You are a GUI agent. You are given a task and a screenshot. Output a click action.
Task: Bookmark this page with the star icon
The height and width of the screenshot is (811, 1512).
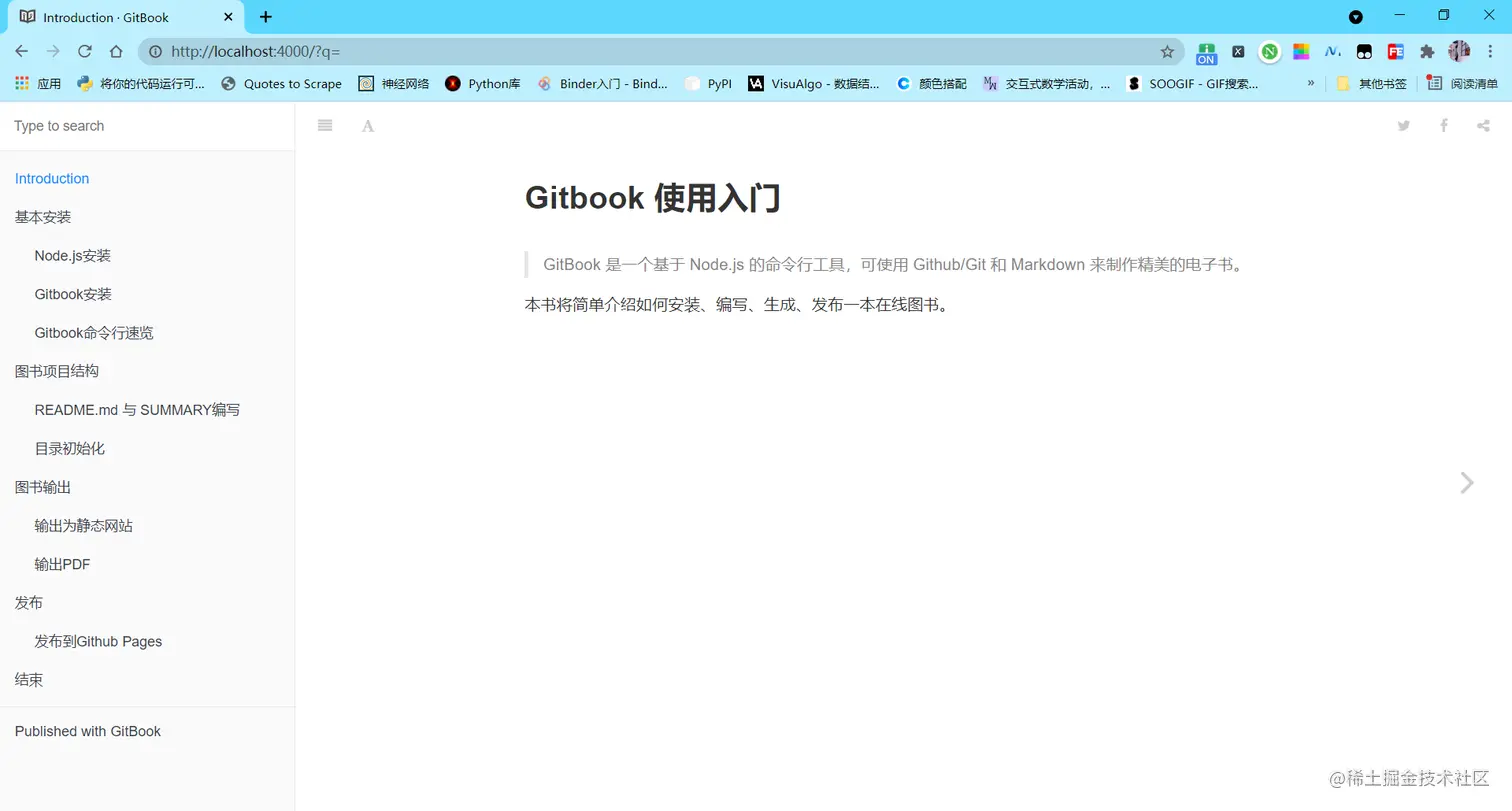click(x=1167, y=51)
